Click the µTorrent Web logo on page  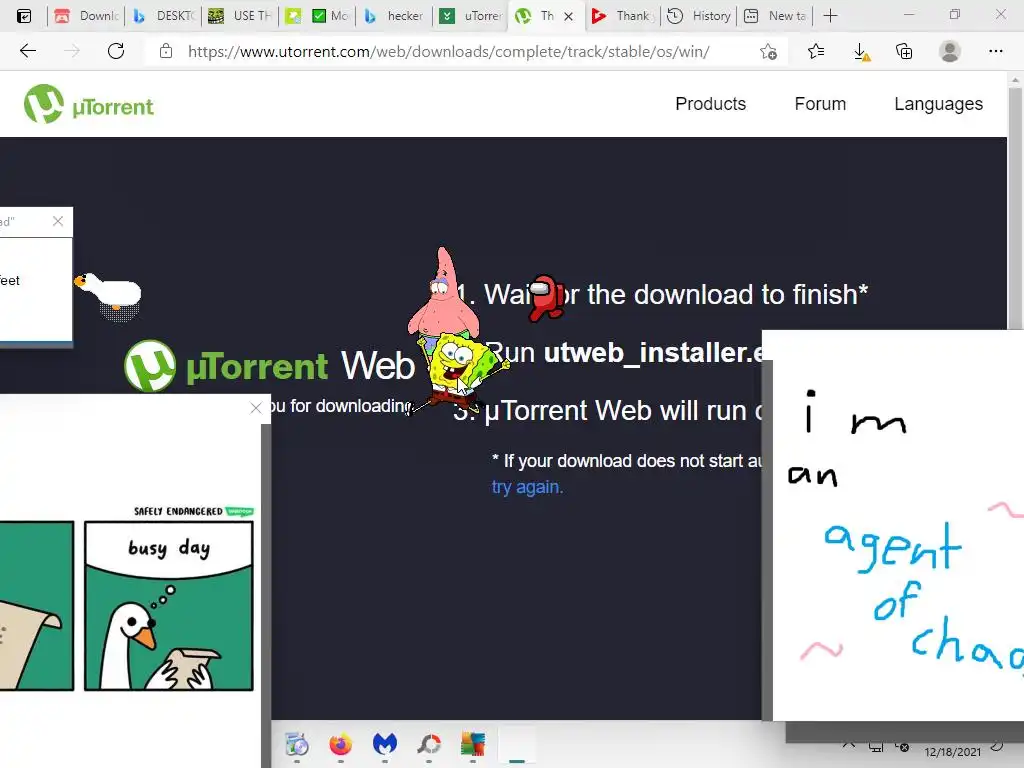[x=269, y=365]
